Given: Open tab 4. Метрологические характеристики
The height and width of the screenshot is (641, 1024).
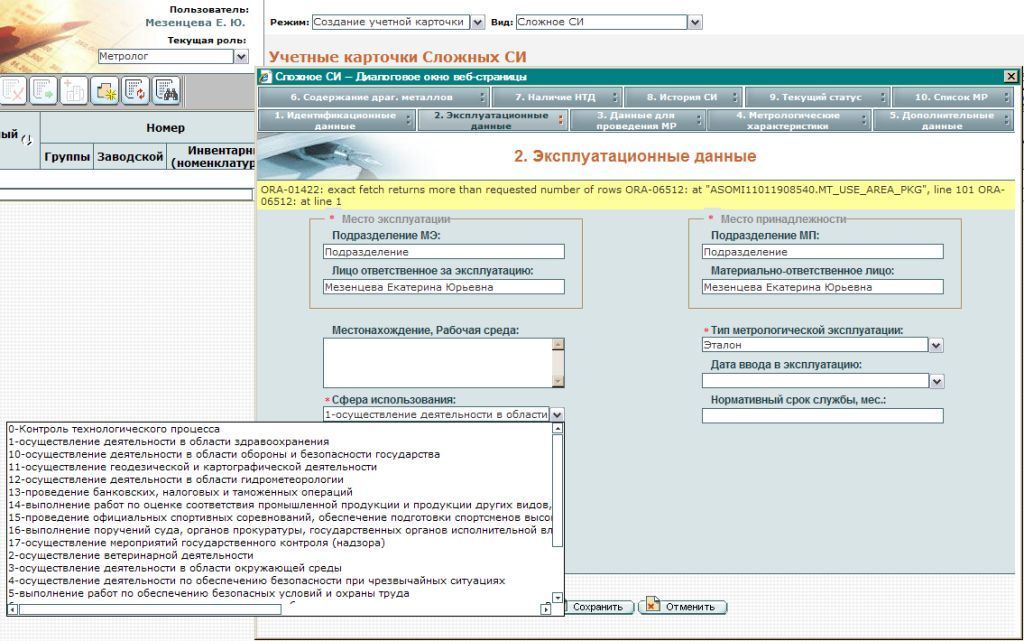Looking at the screenshot, I should (x=788, y=120).
